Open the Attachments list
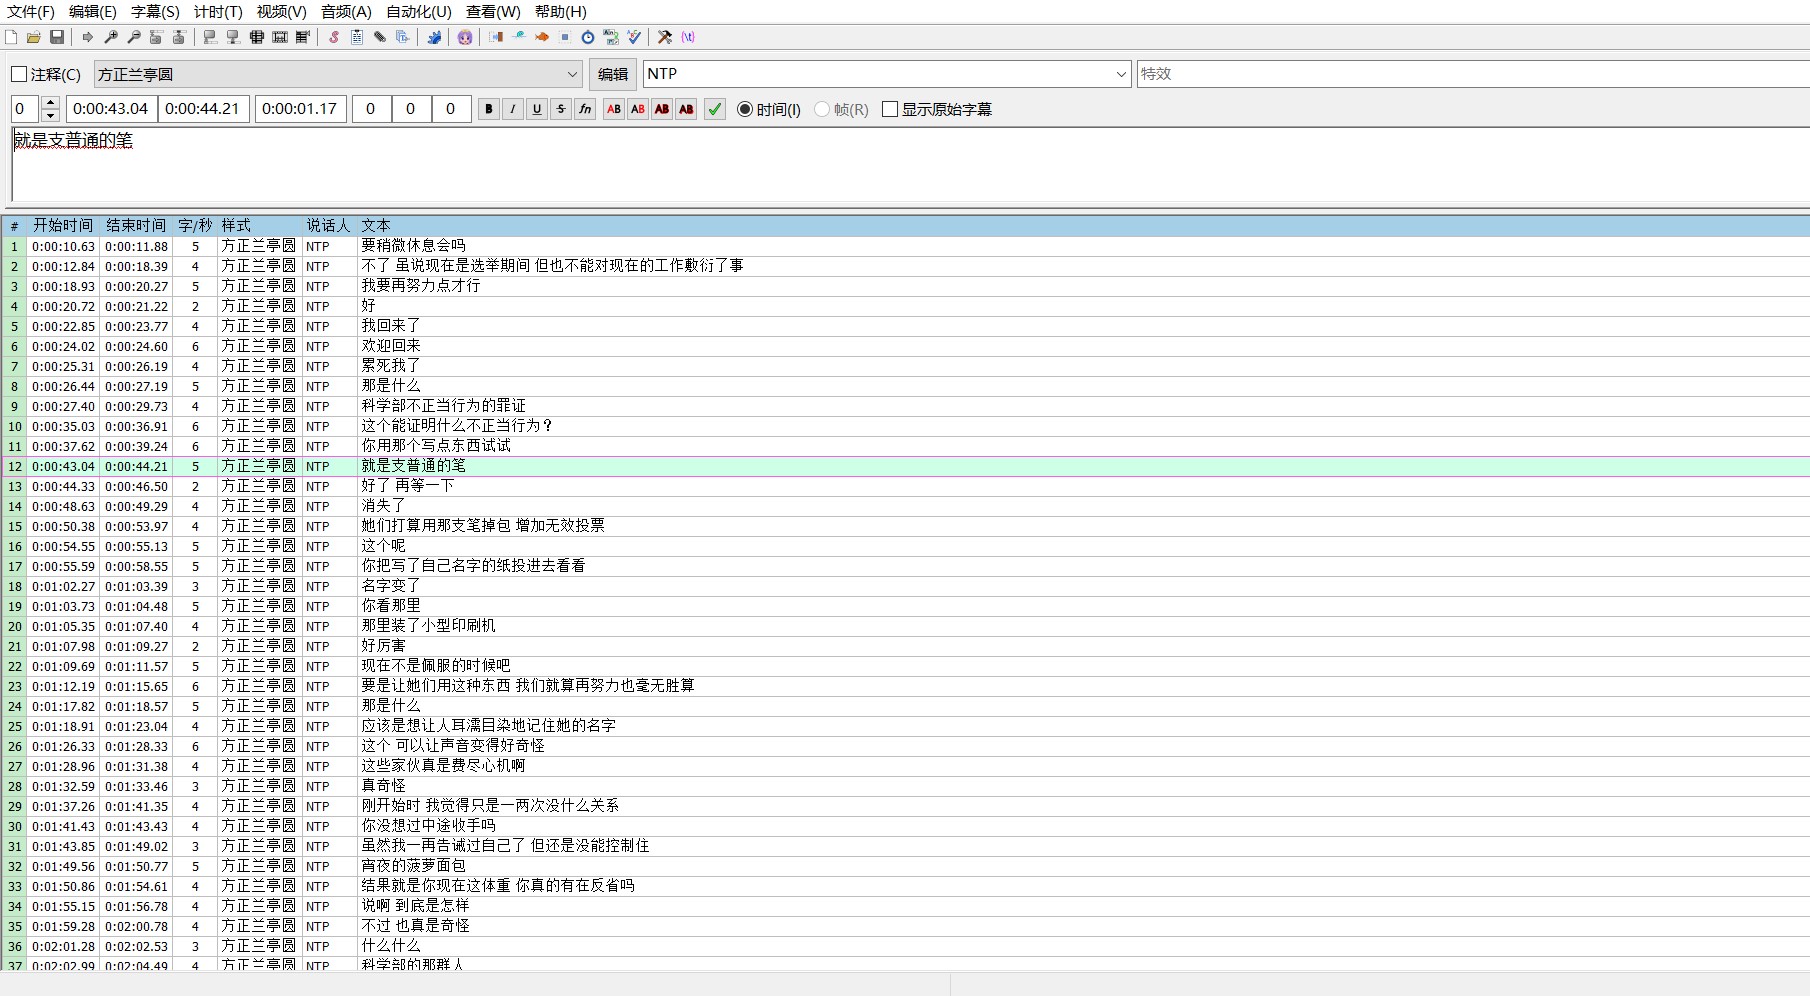The width and height of the screenshot is (1810, 996). coord(380,37)
